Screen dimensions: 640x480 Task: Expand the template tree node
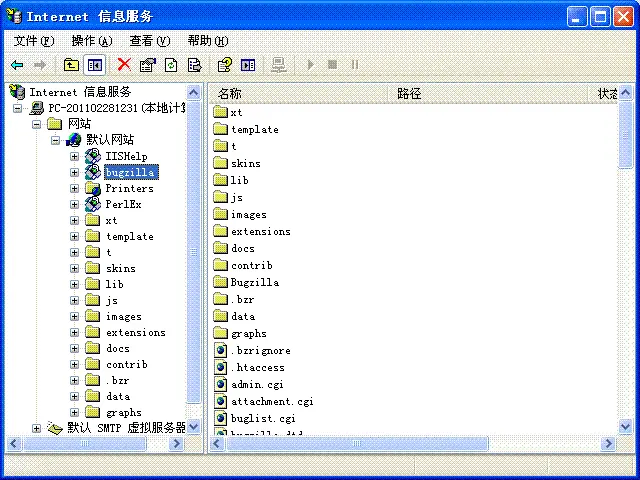click(74, 236)
